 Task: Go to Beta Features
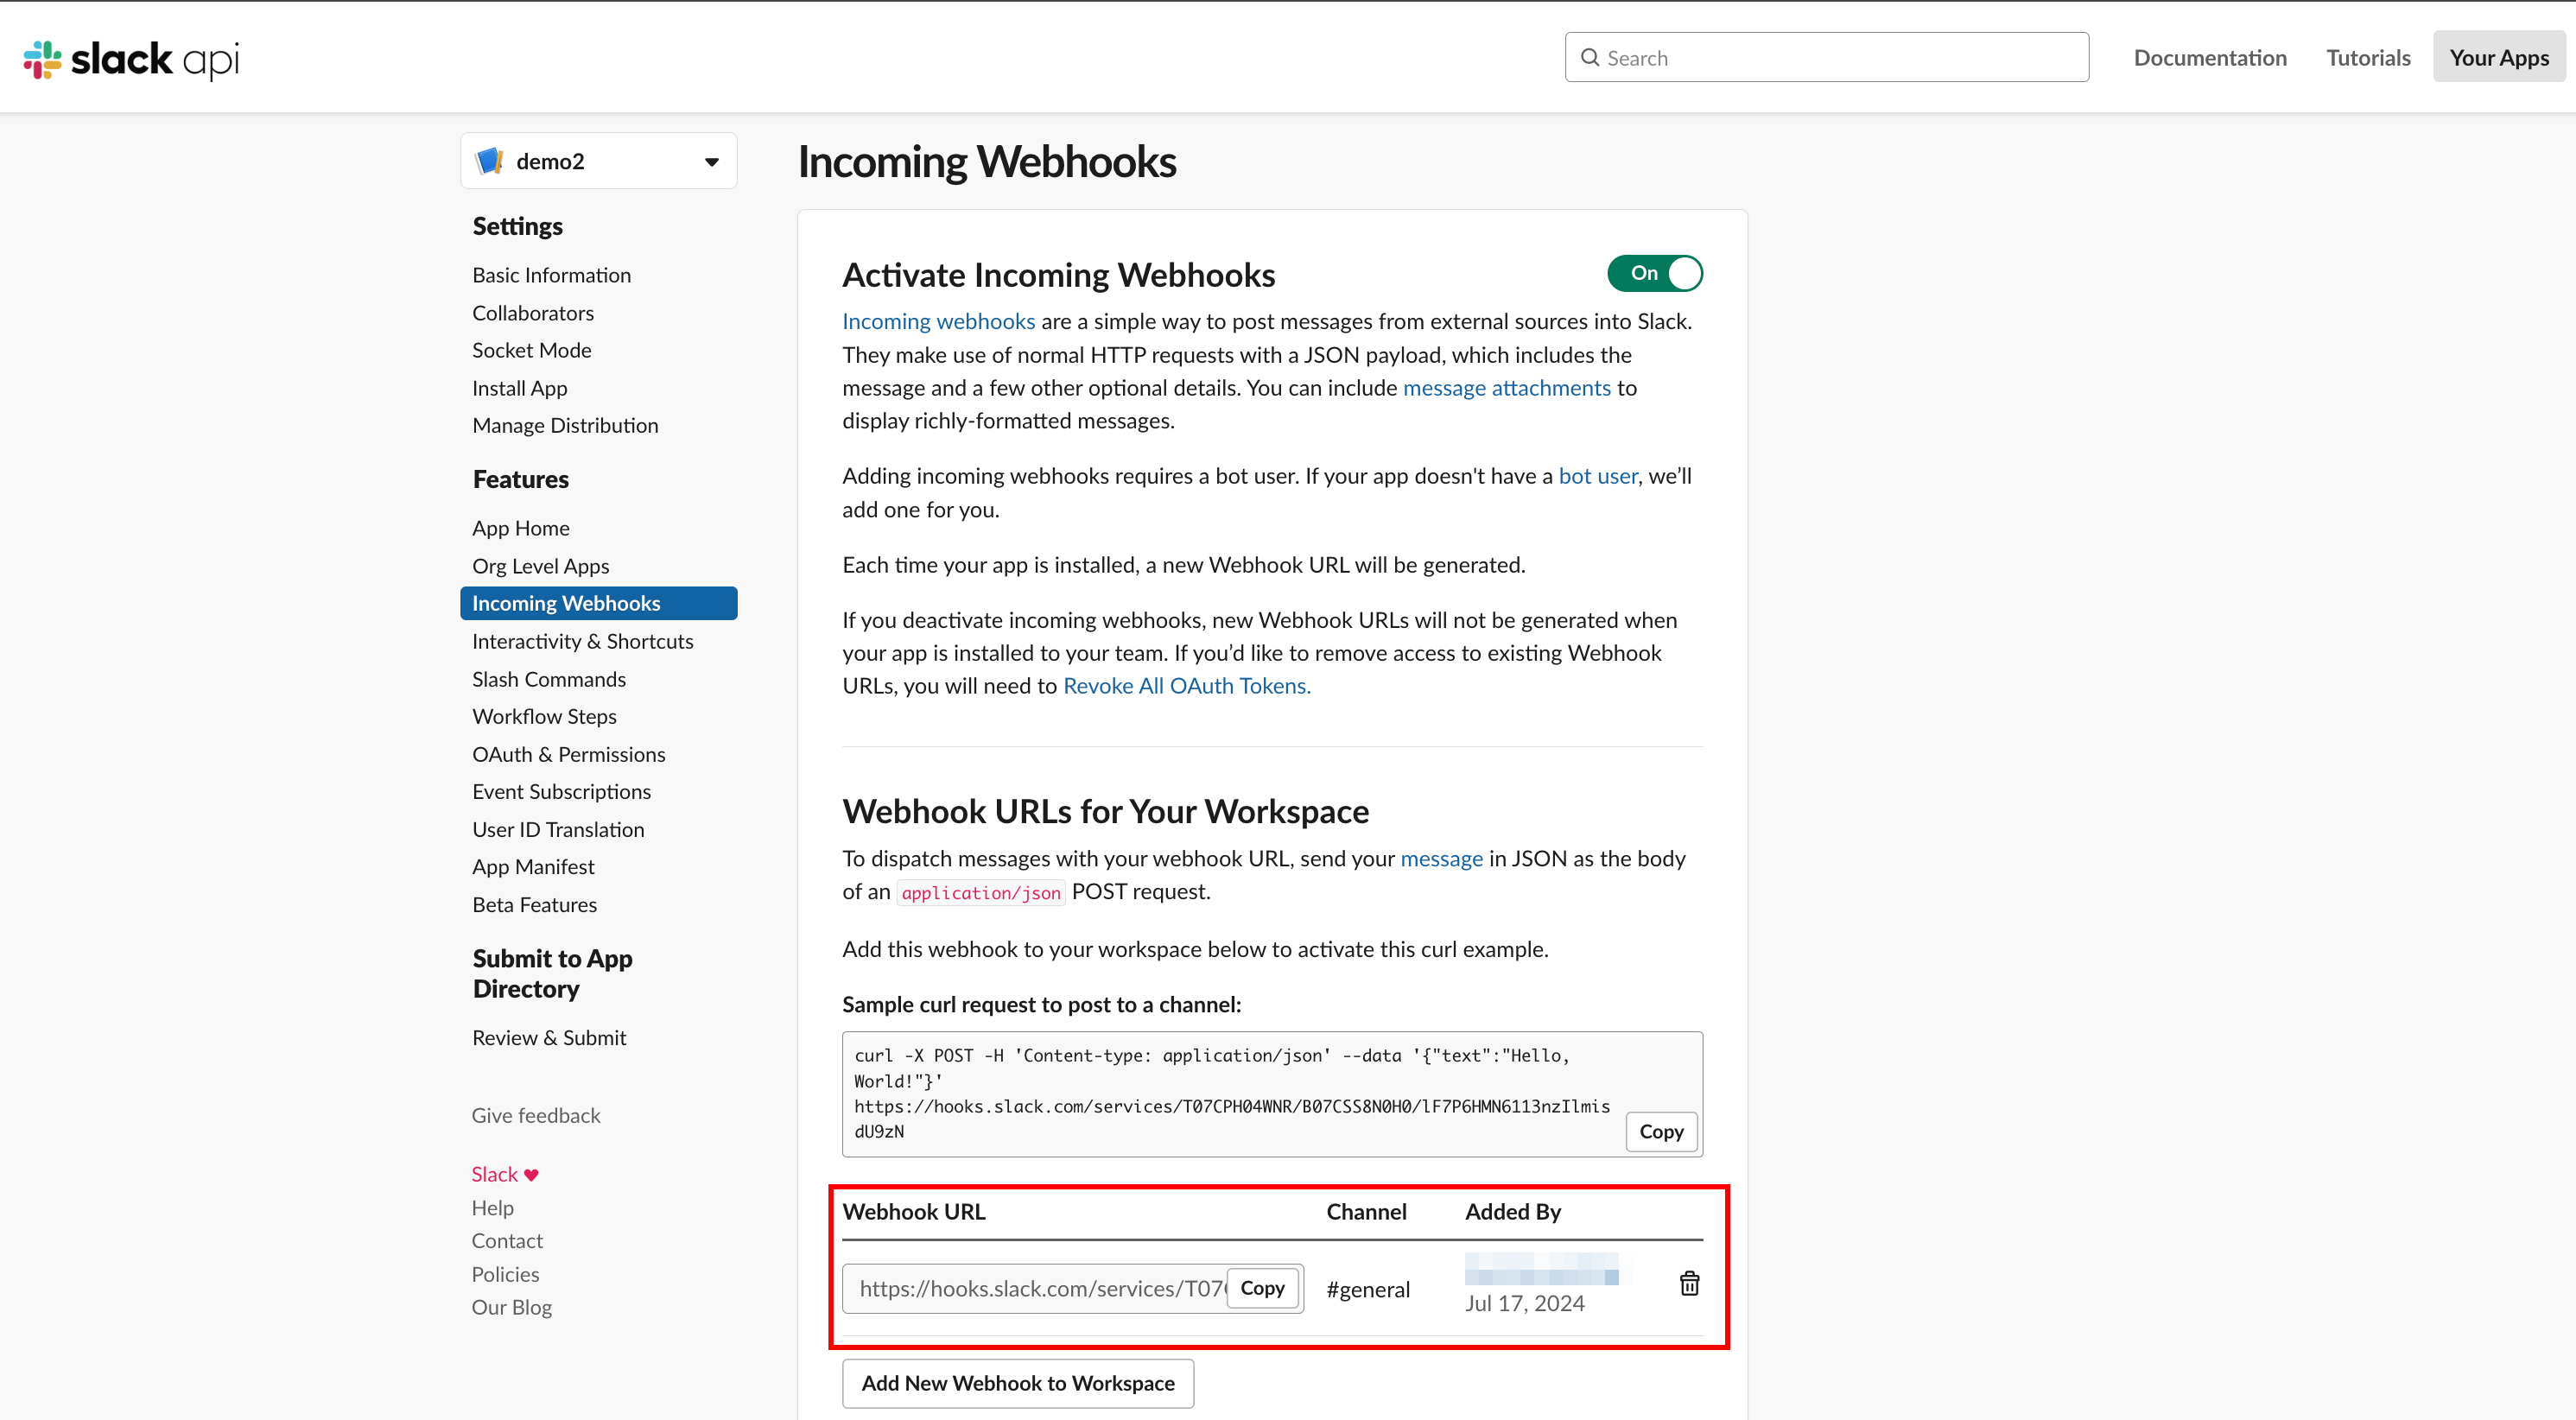click(x=535, y=904)
